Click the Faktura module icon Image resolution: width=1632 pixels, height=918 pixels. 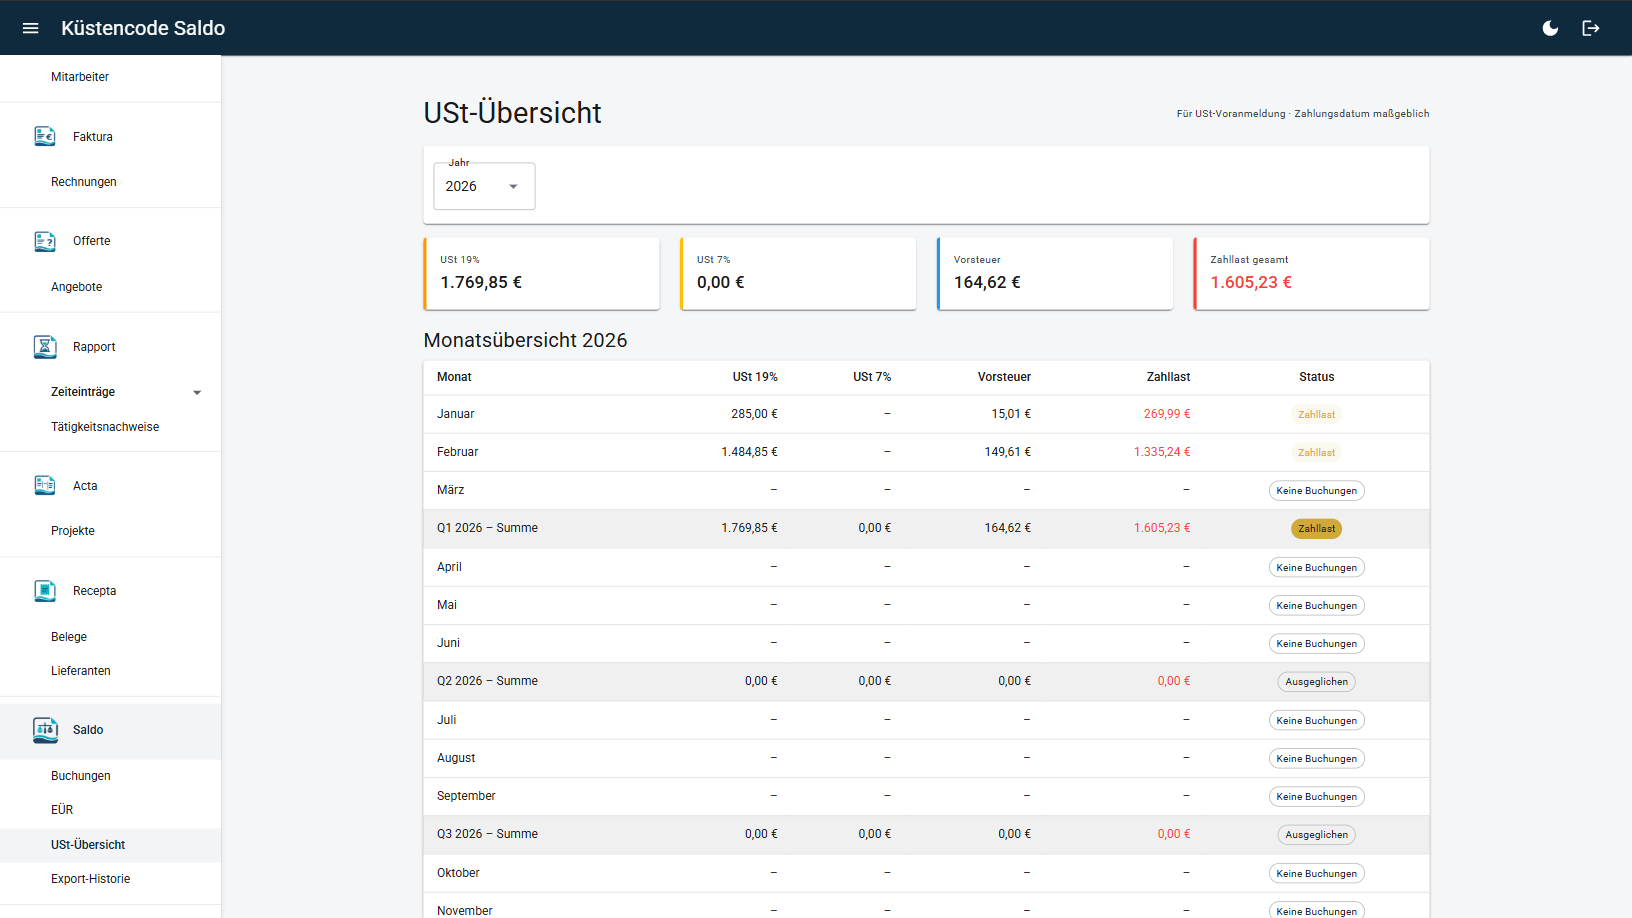pyautogui.click(x=45, y=136)
